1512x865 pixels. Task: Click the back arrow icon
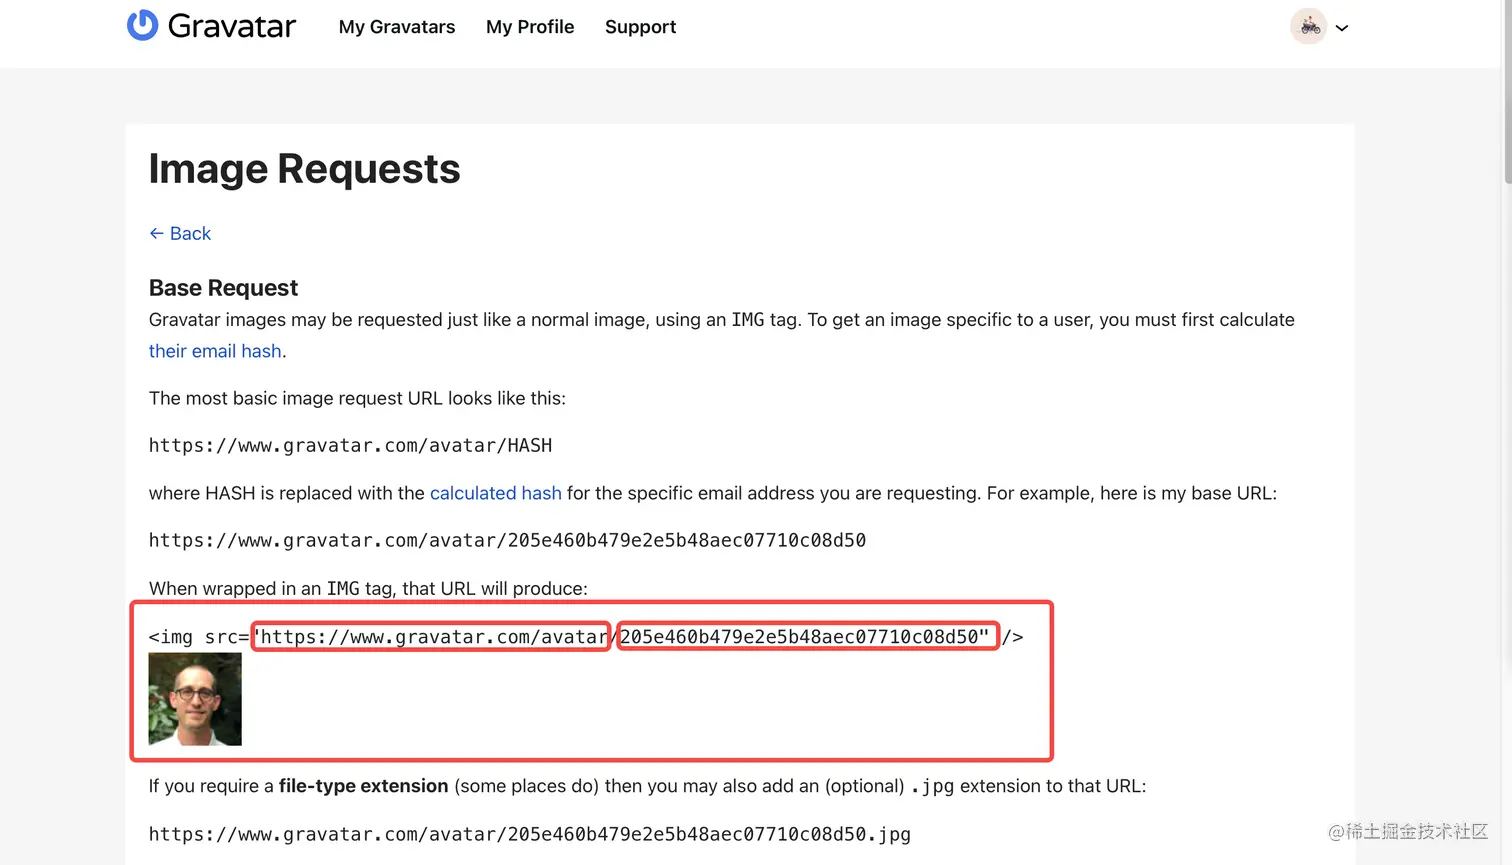(156, 233)
